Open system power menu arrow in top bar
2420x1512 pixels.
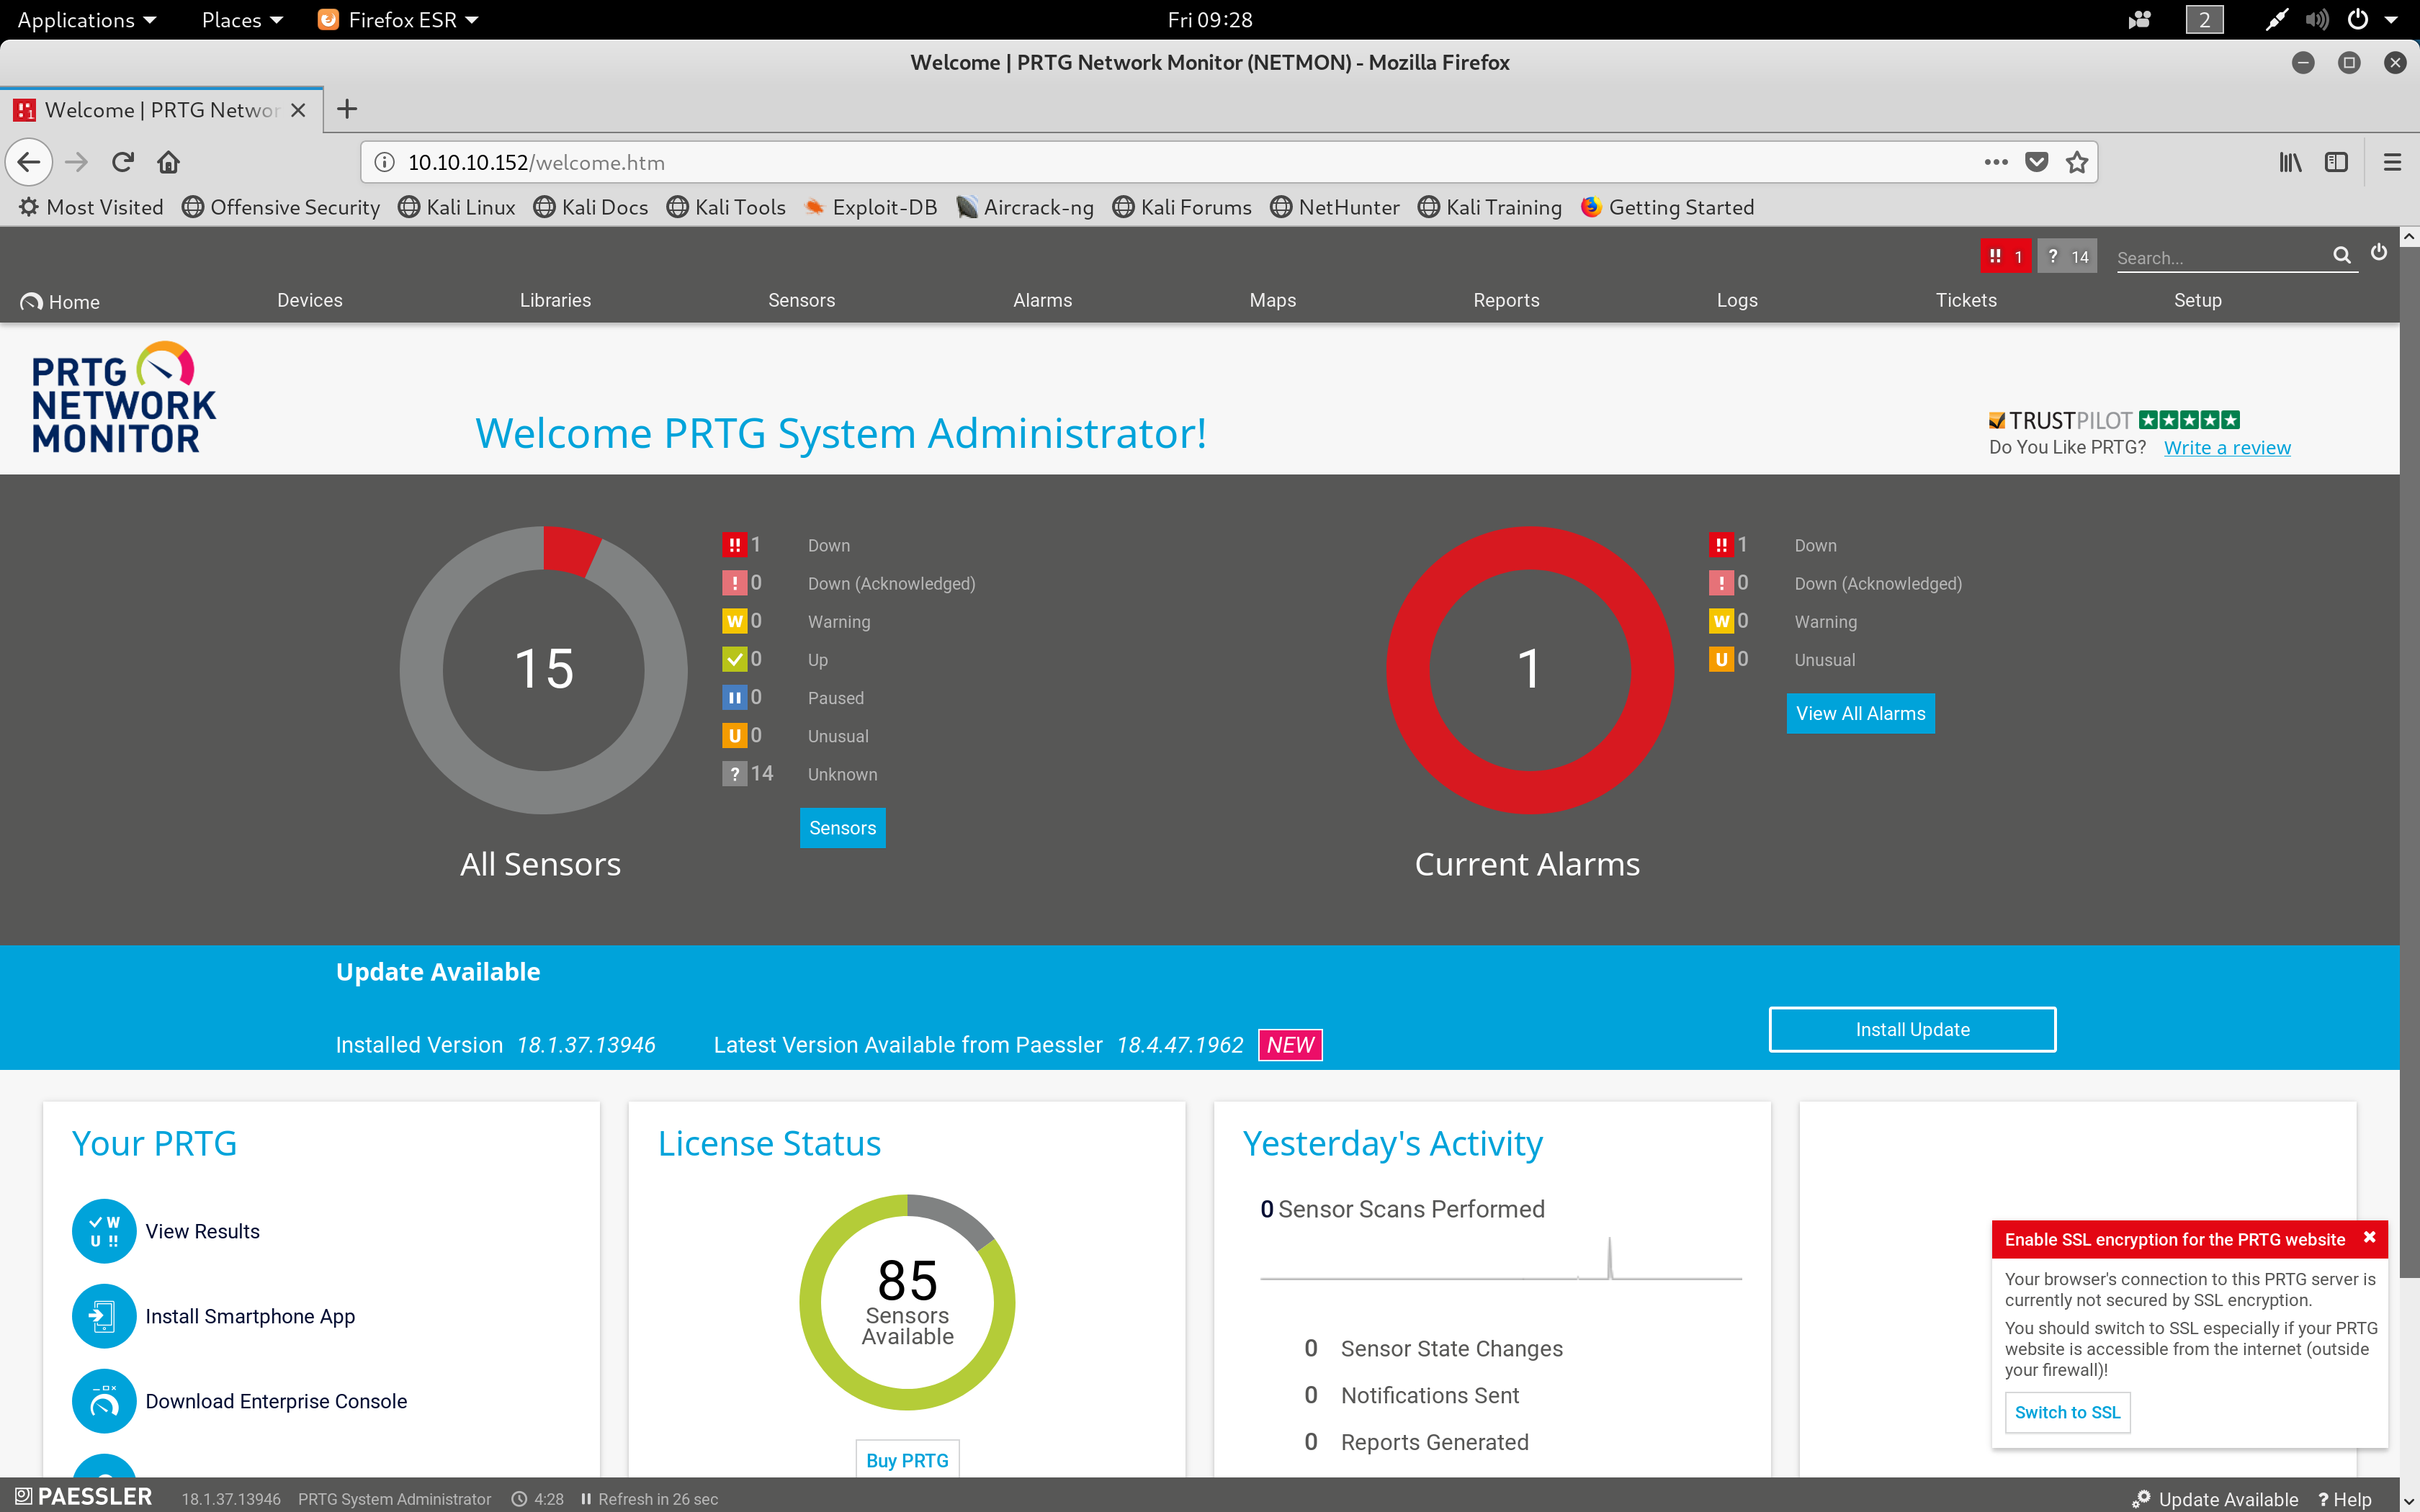point(2391,20)
